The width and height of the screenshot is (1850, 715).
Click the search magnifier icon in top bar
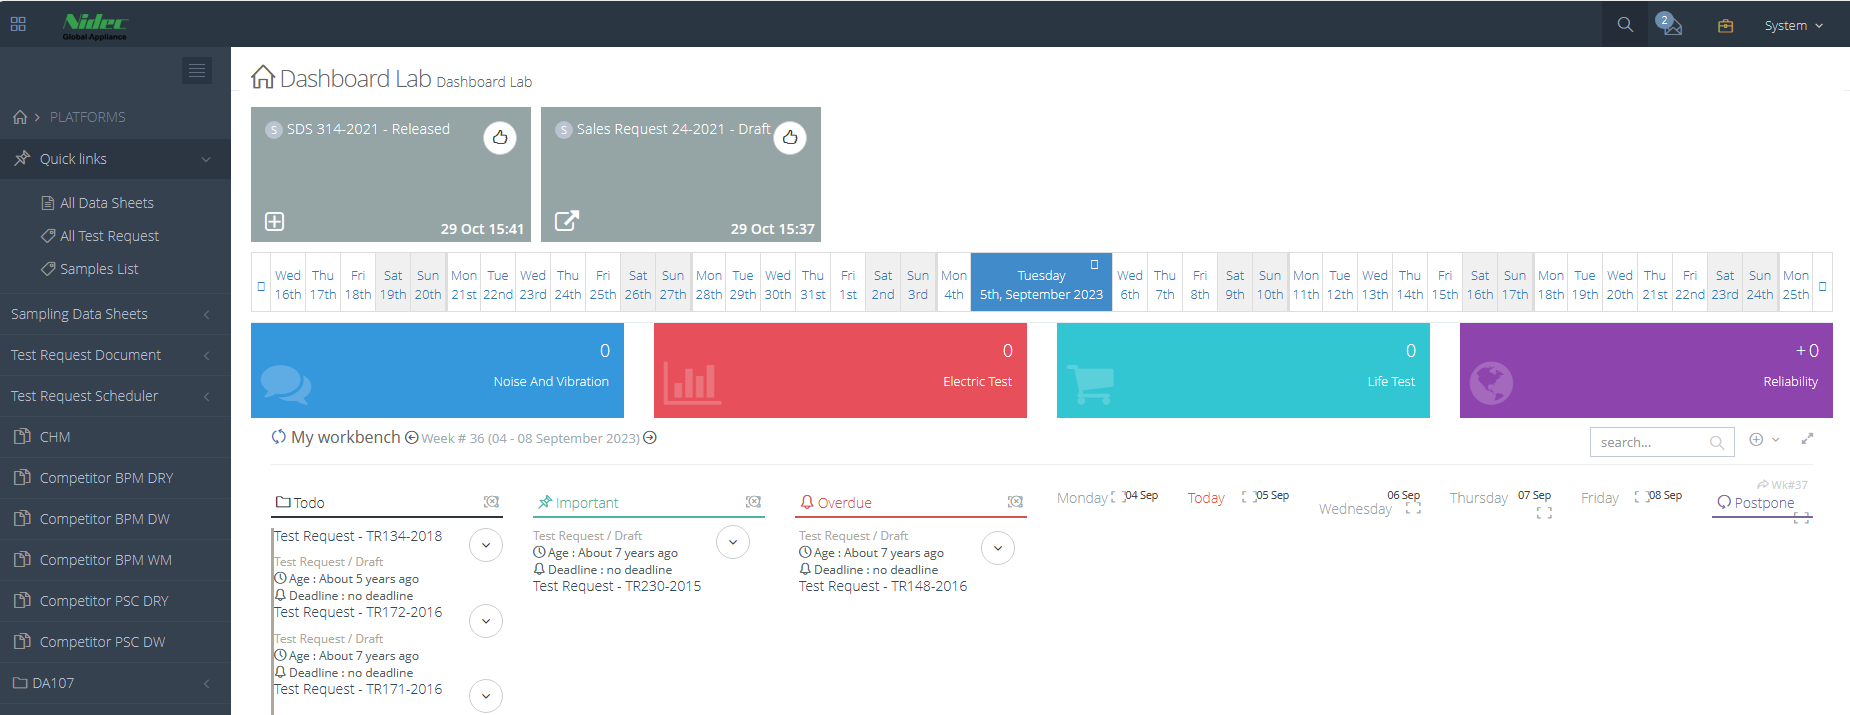[1625, 25]
